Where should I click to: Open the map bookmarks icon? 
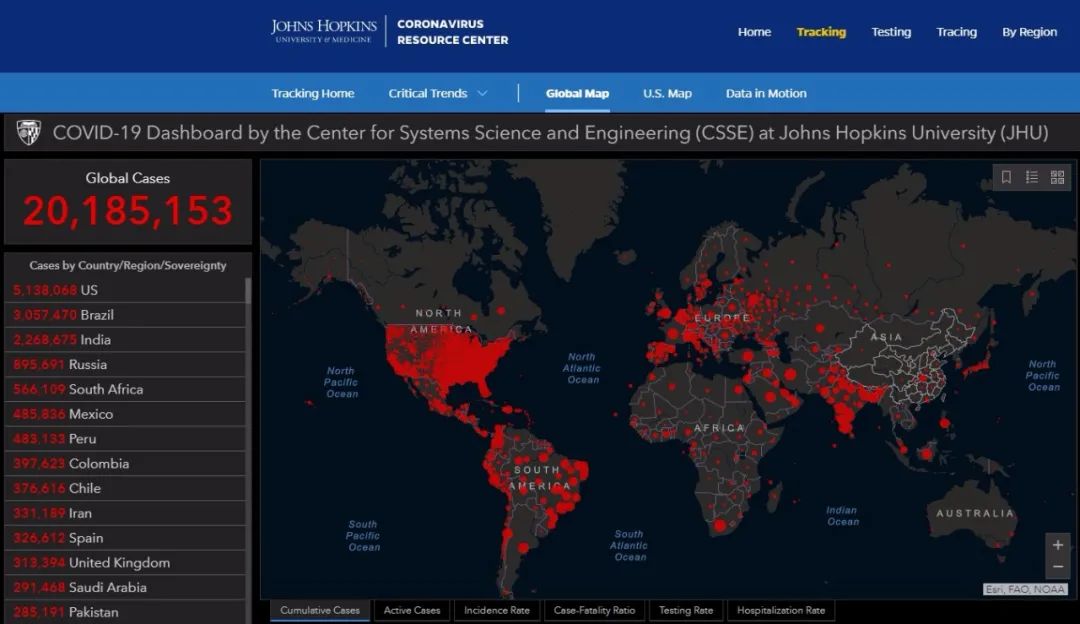(x=1006, y=177)
